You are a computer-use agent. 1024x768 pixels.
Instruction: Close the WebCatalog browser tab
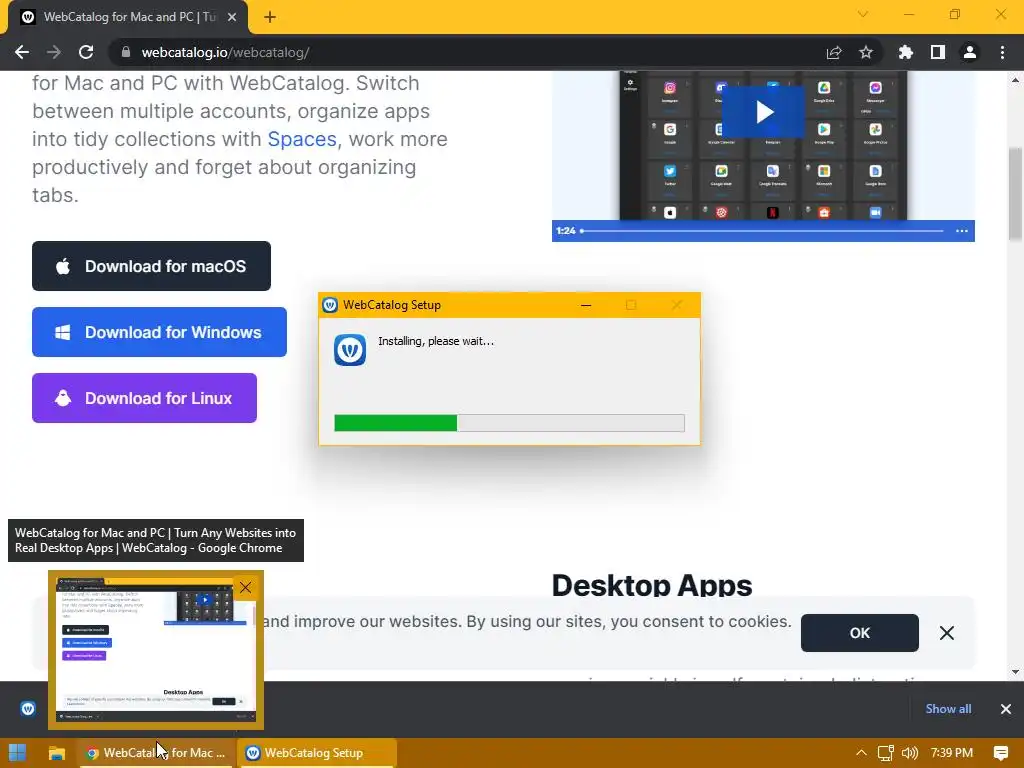pos(232,17)
